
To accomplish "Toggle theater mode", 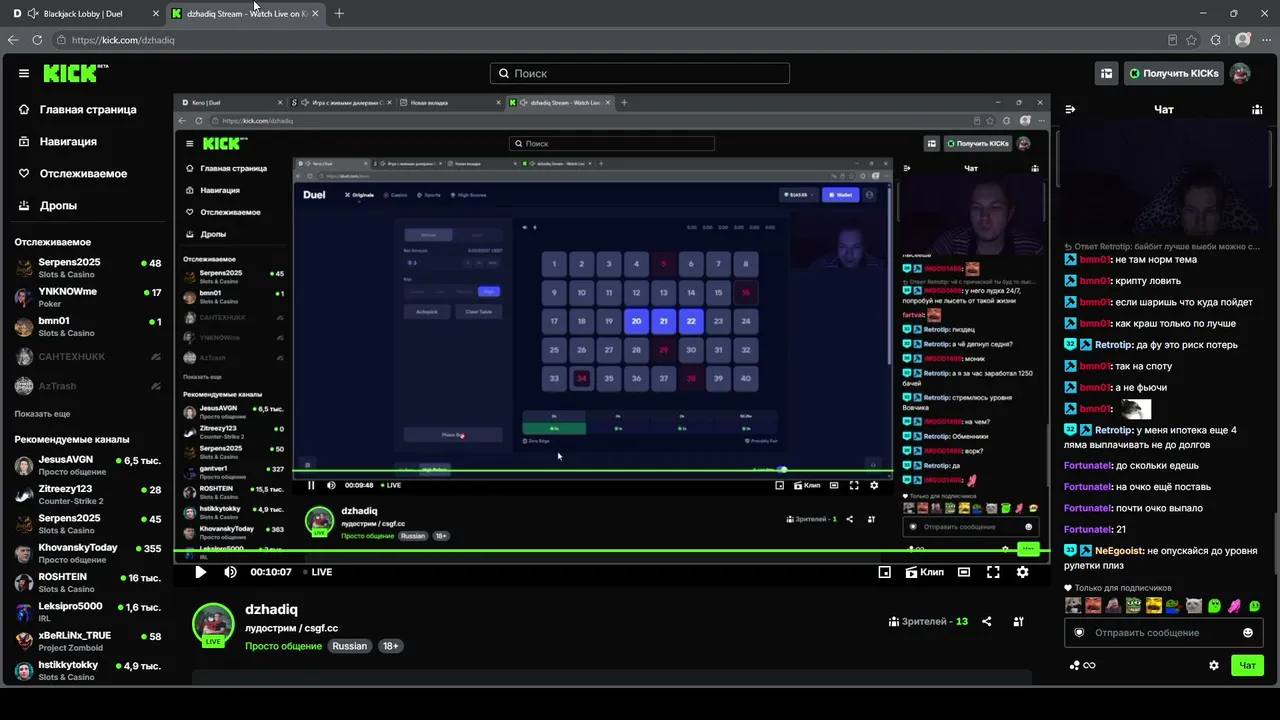I will 963,572.
